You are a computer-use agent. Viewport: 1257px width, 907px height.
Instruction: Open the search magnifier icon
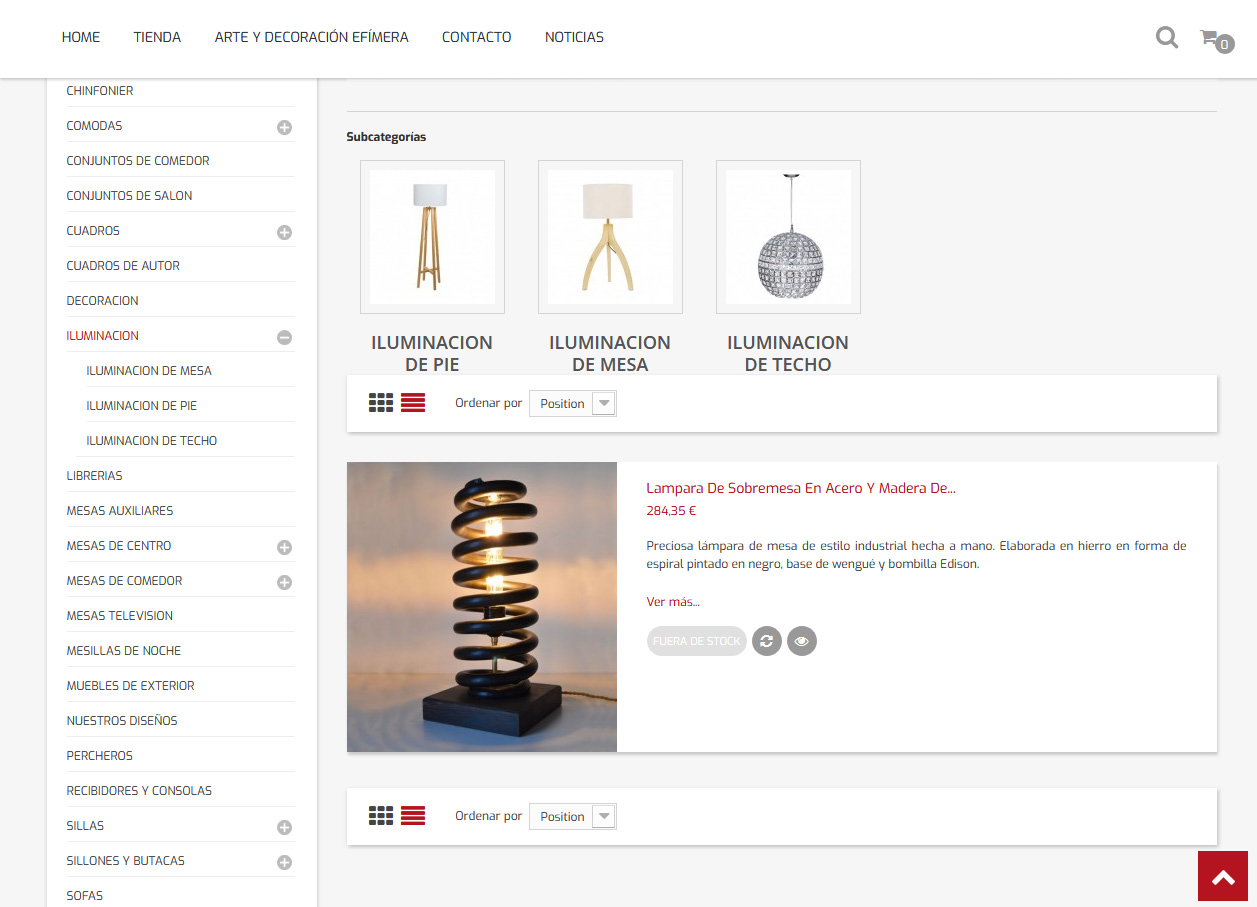(1166, 38)
